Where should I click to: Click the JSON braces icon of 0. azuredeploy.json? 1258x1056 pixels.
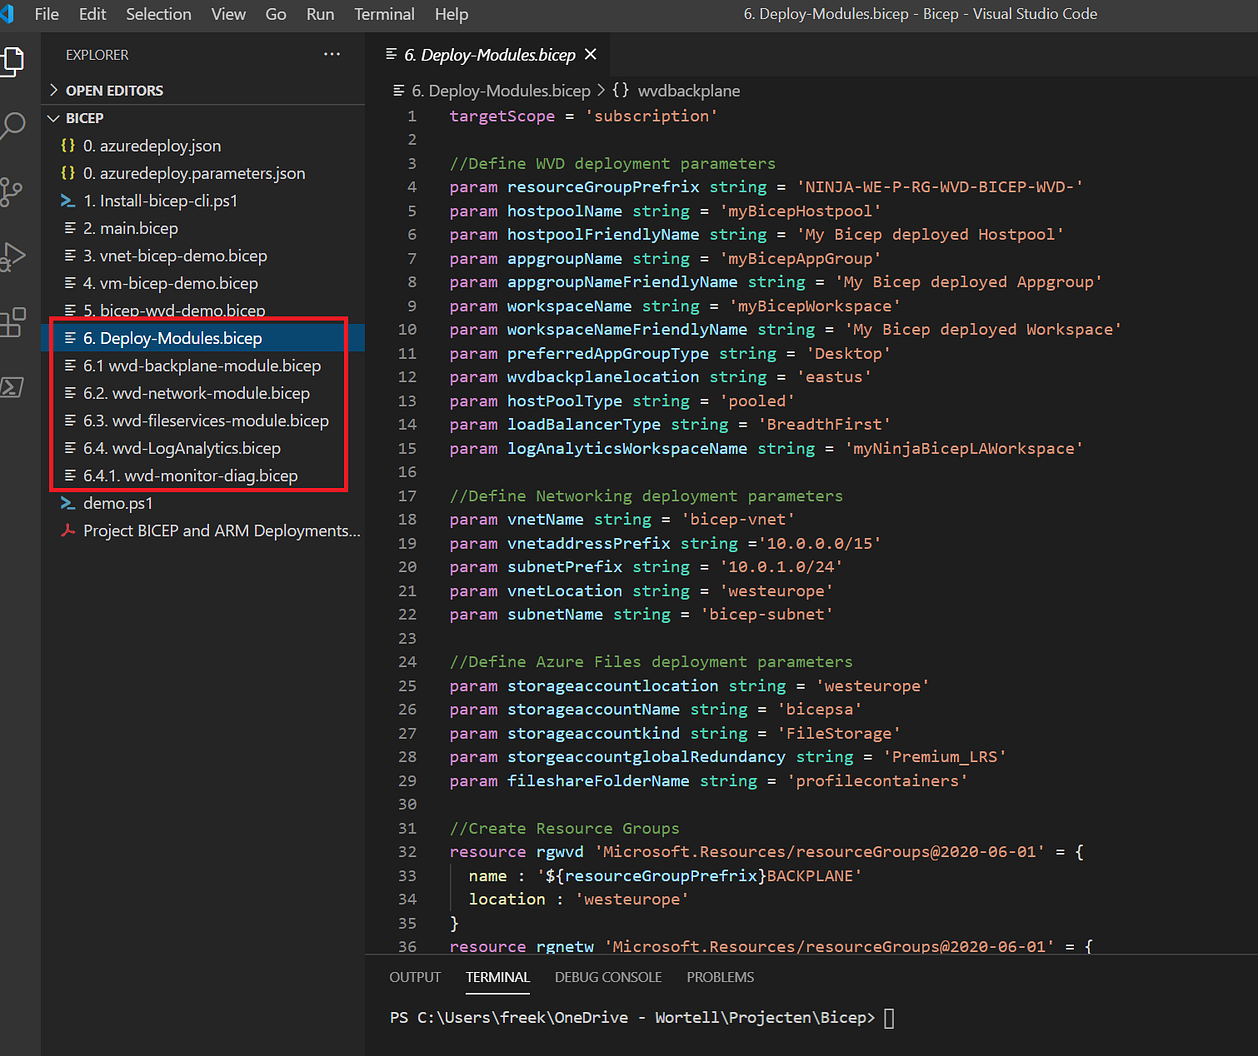tap(68, 146)
